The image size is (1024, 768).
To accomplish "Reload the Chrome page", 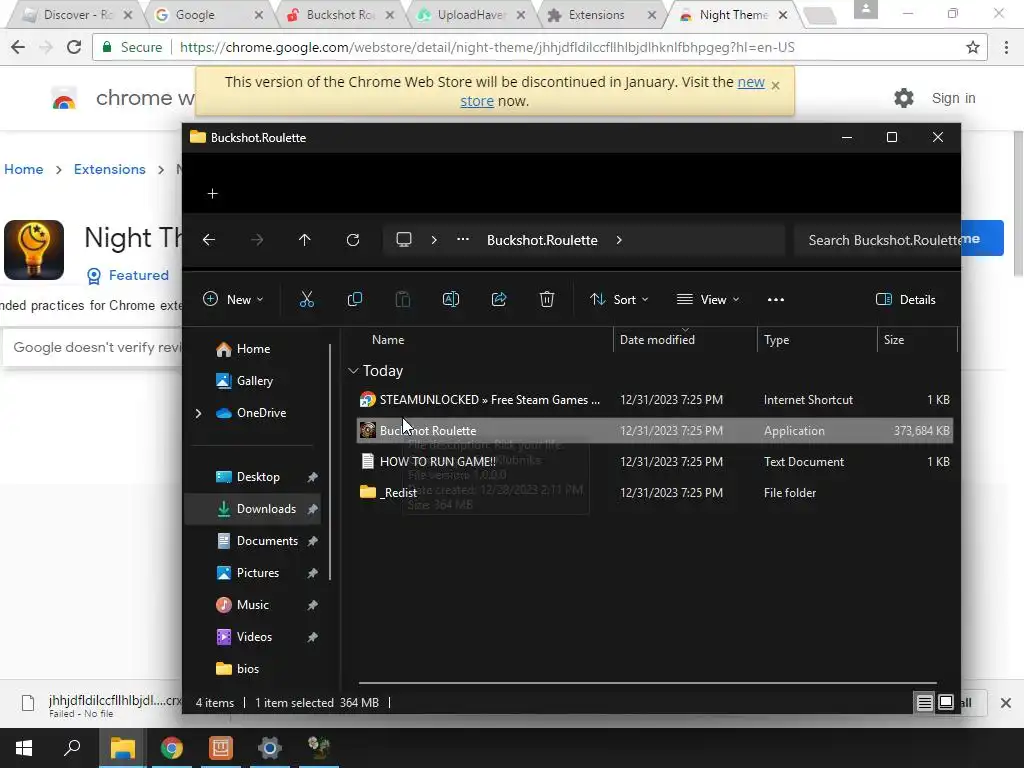I will pyautogui.click(x=74, y=47).
